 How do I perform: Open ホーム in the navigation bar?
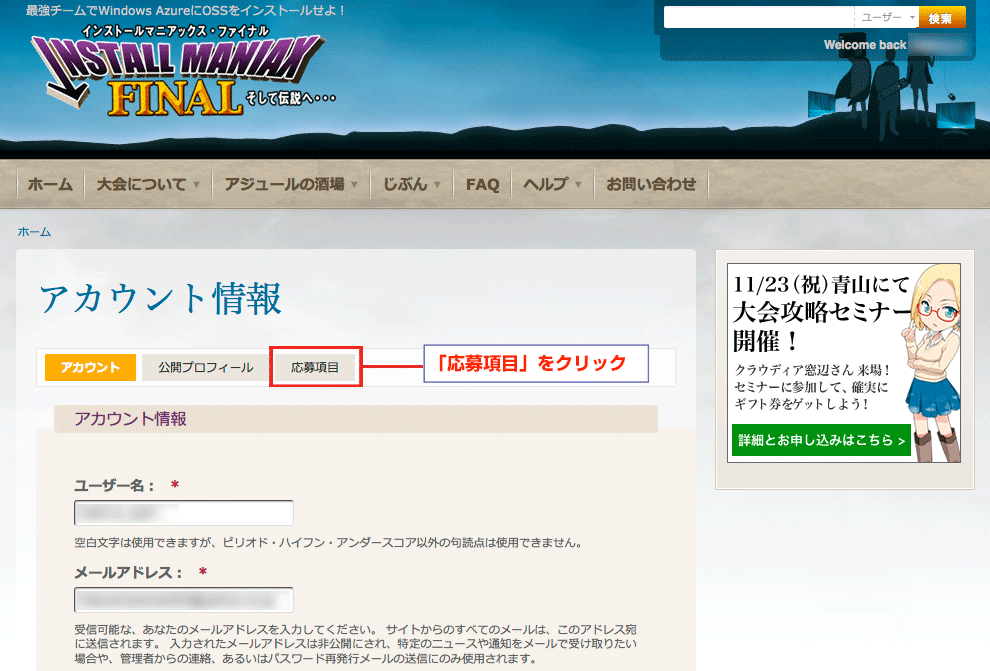(50, 184)
